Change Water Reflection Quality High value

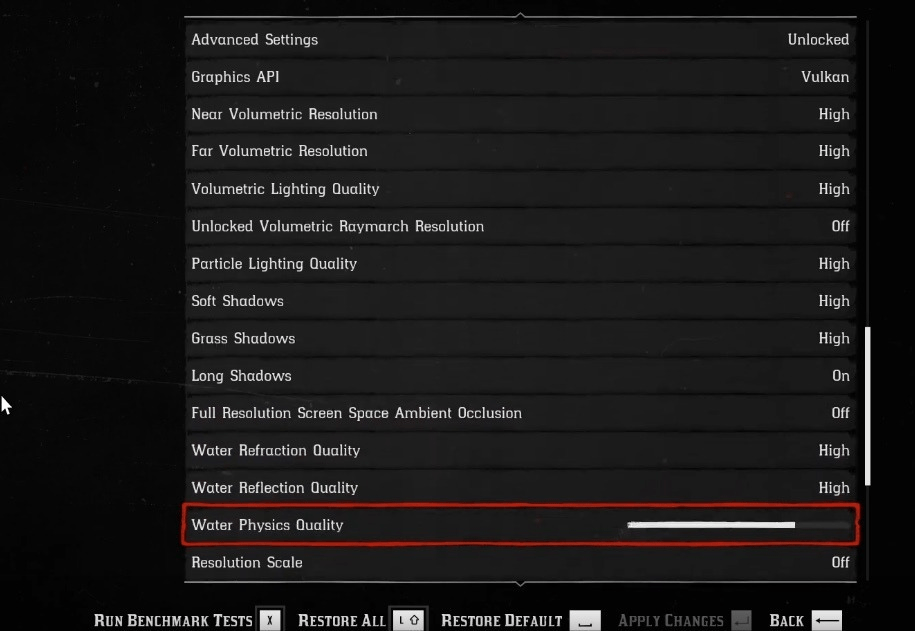(834, 488)
